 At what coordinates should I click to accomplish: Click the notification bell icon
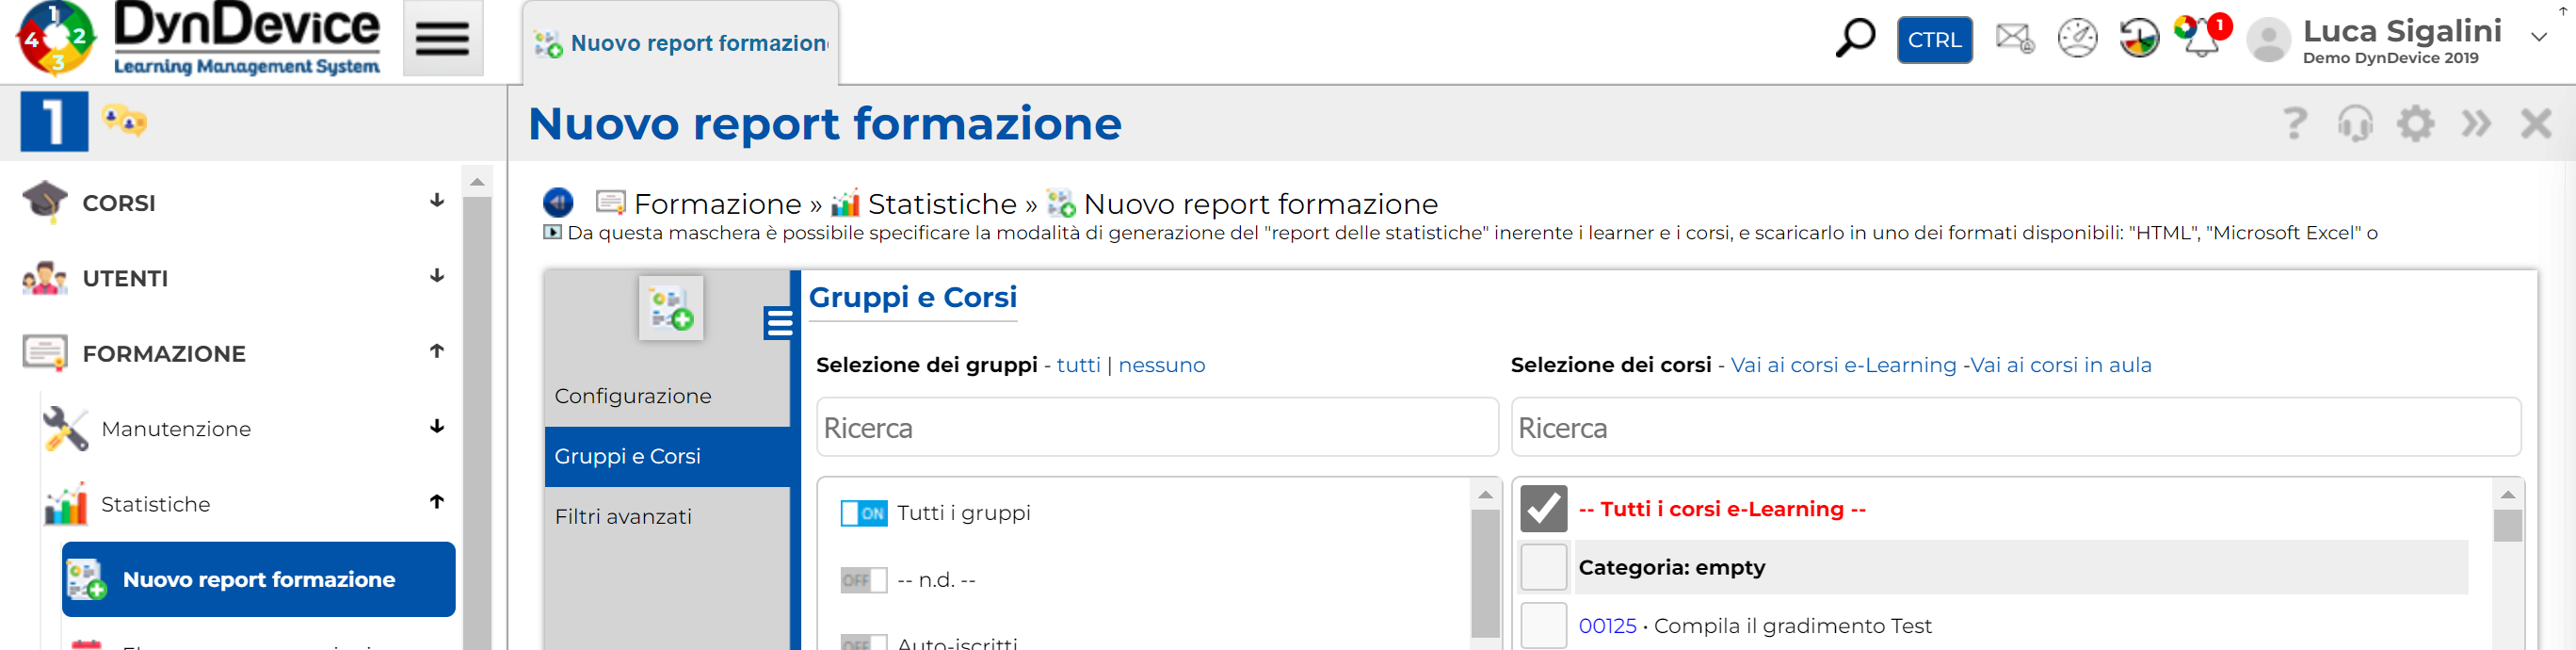click(2201, 39)
